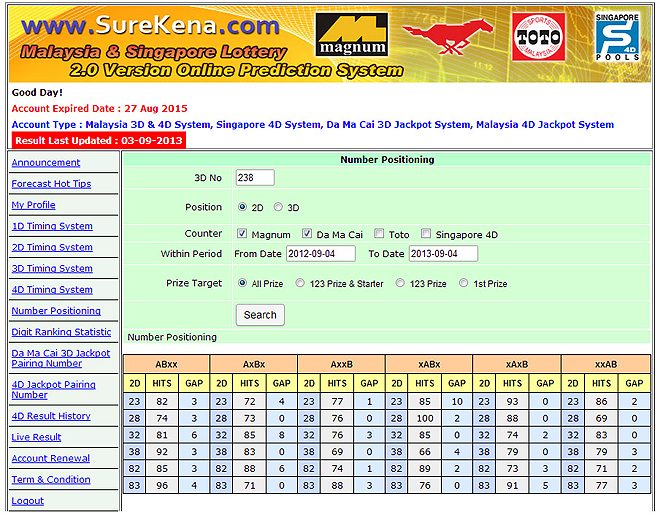660x523 pixels.
Task: Click the Logout link
Action: [x=28, y=501]
